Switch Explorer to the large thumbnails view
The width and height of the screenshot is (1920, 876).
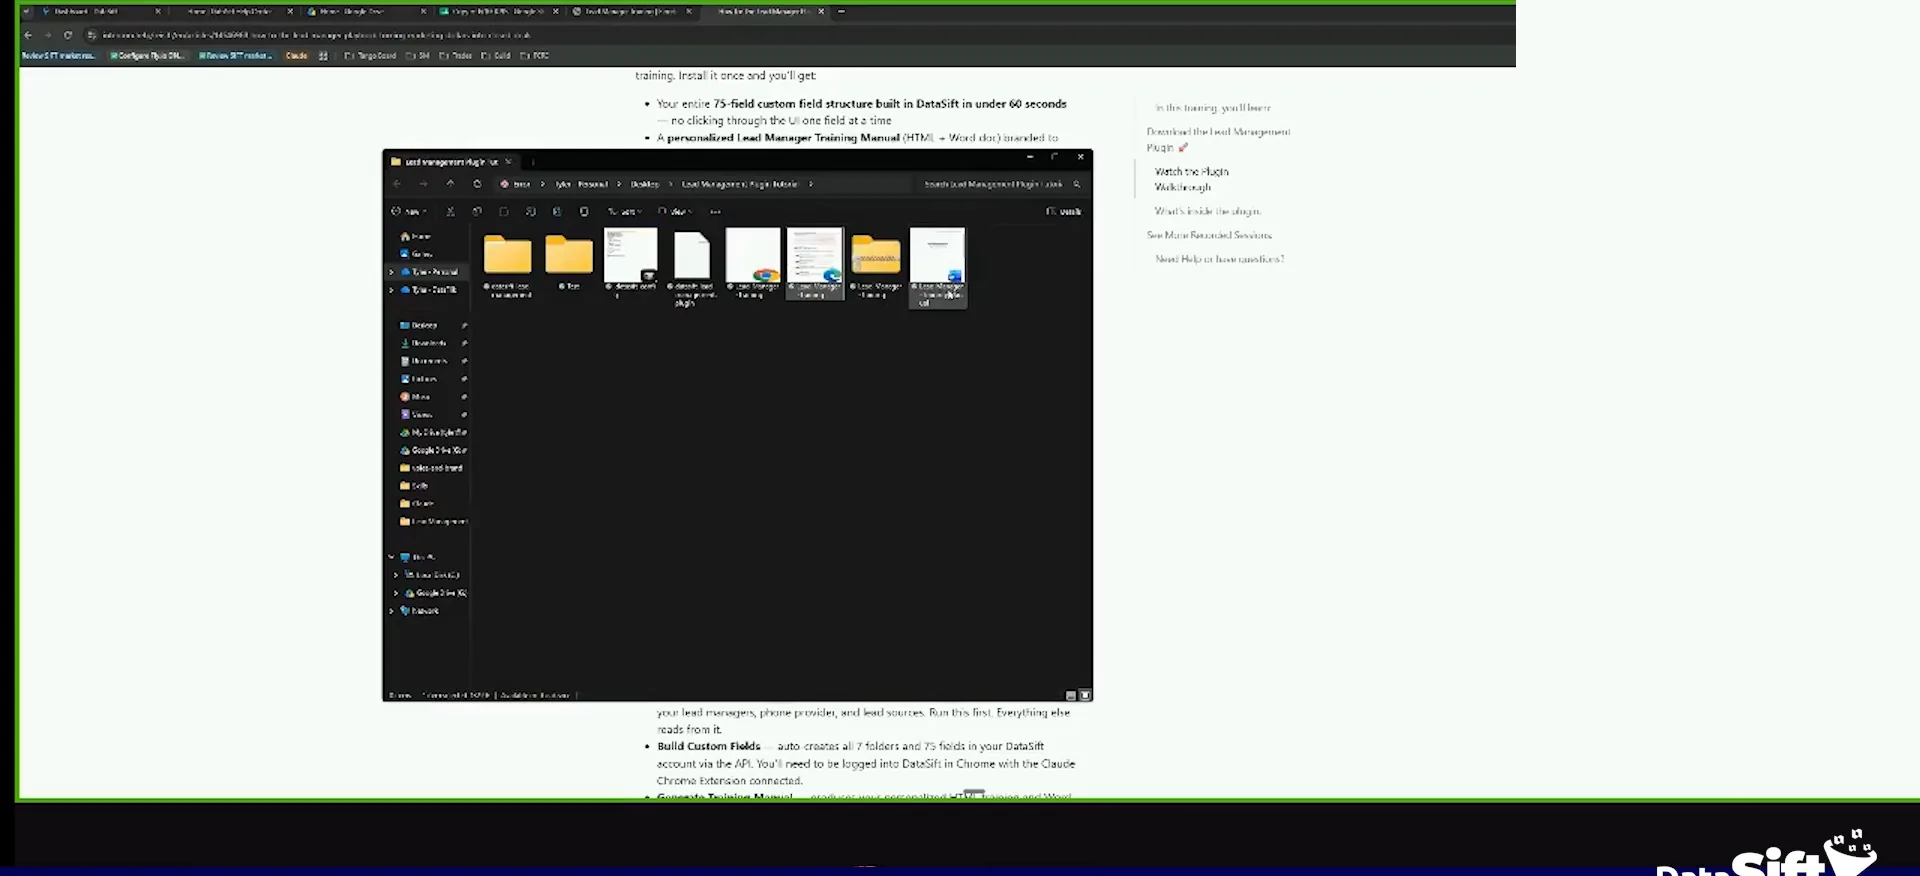pos(1085,695)
